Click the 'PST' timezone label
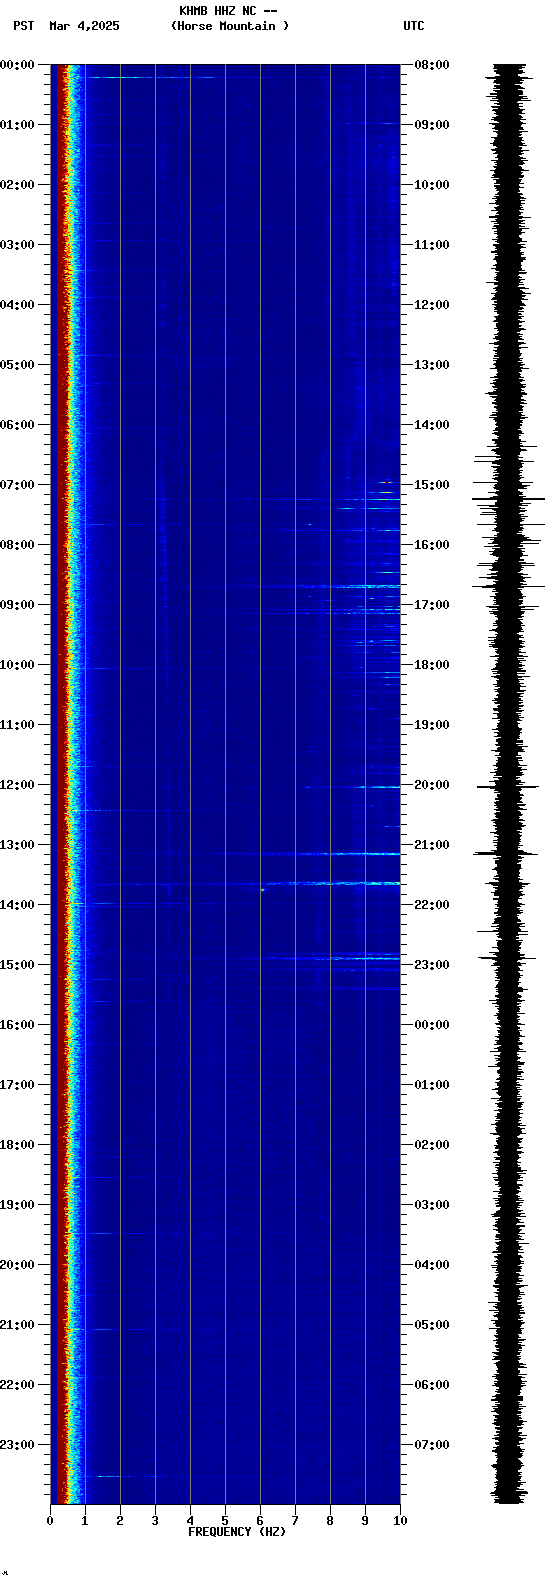This screenshot has width=552, height=1584. tap(24, 26)
